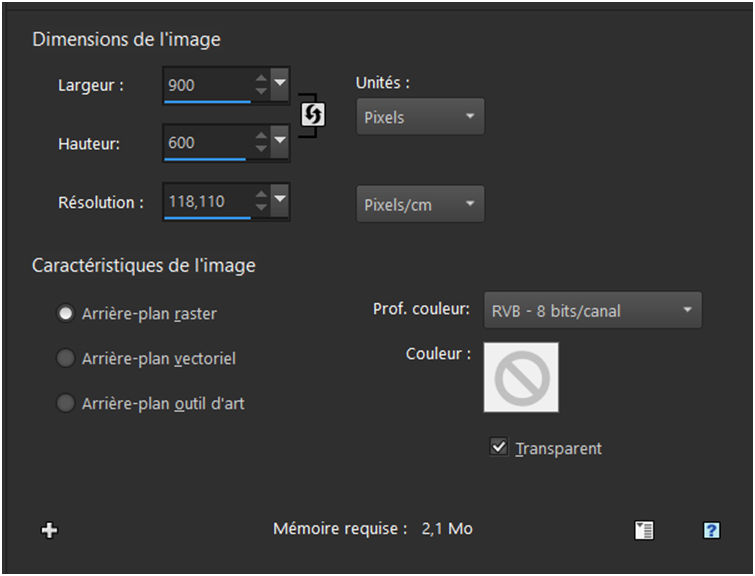Click the presets list icon beside help
The height and width of the screenshot is (576, 755).
[x=644, y=531]
